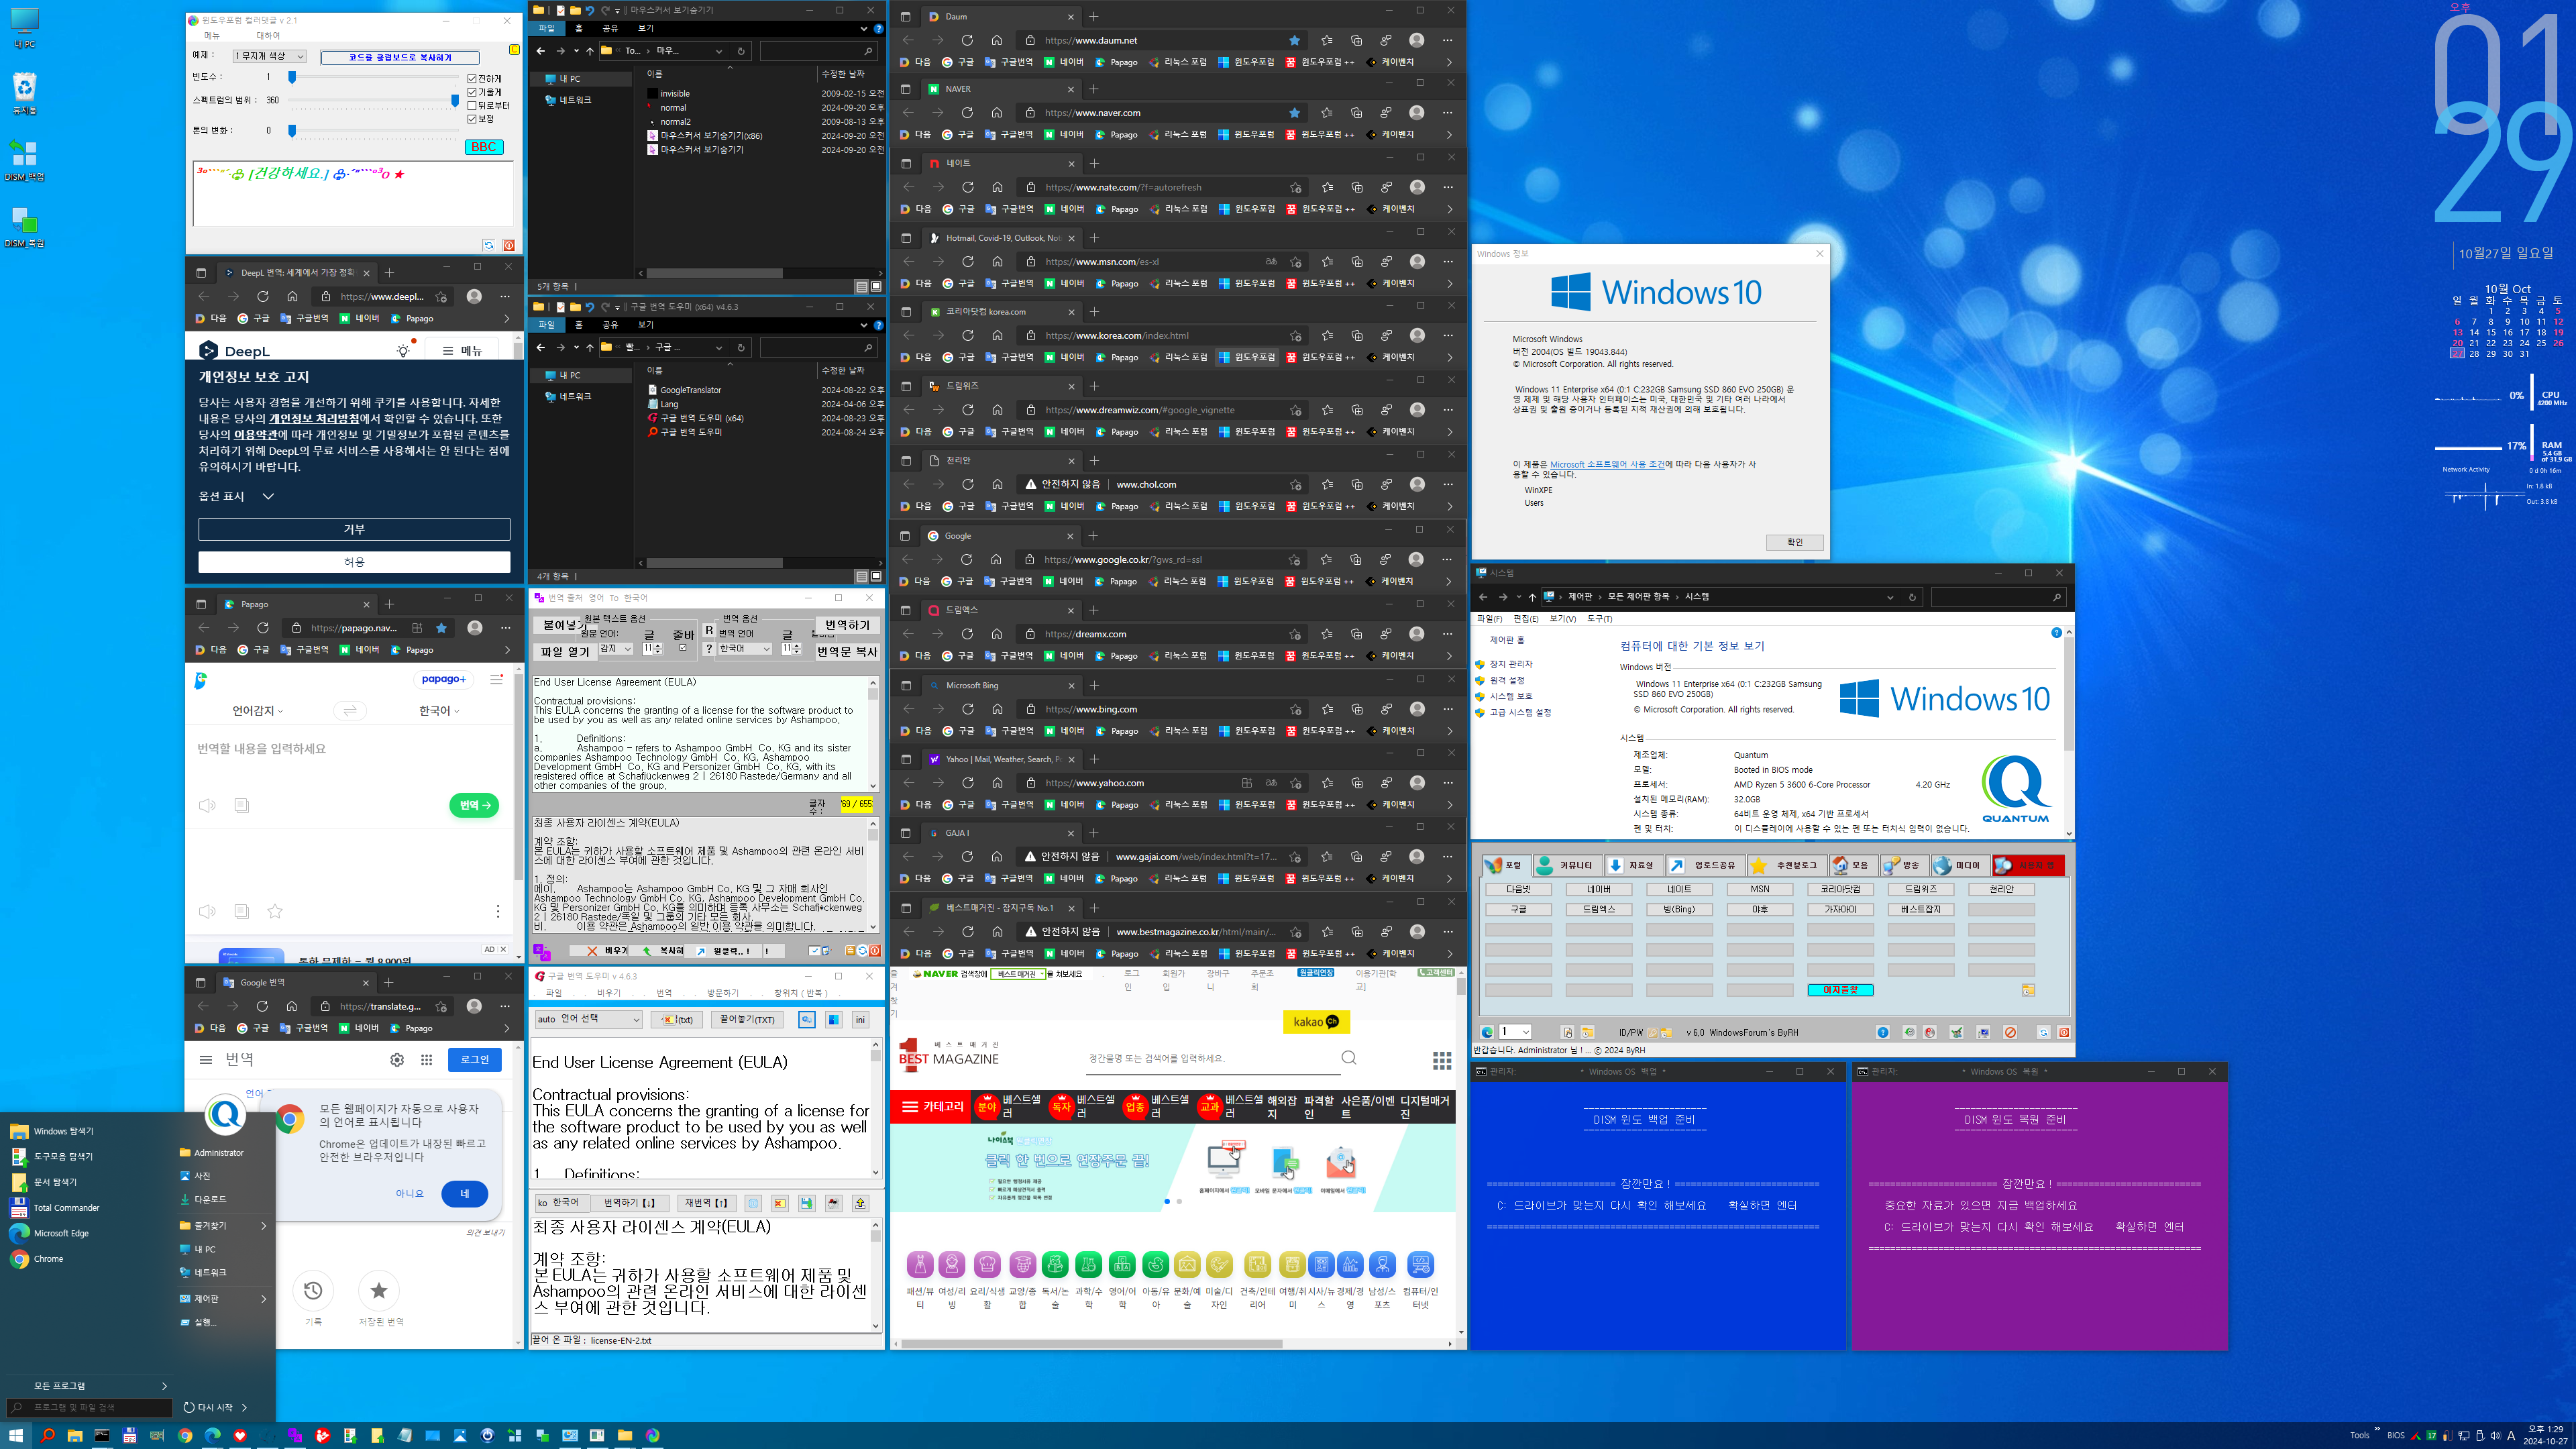2576x1449 pixels.
Task: Open the 예제 dropdown showing 1 무지개 색상
Action: point(269,57)
